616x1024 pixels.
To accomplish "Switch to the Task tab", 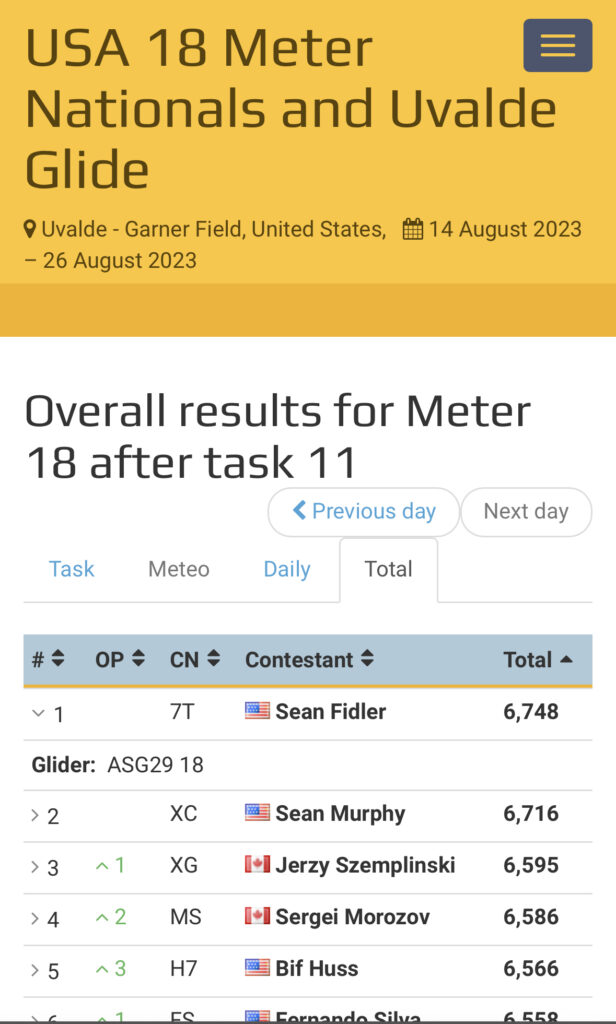I will coord(72,569).
